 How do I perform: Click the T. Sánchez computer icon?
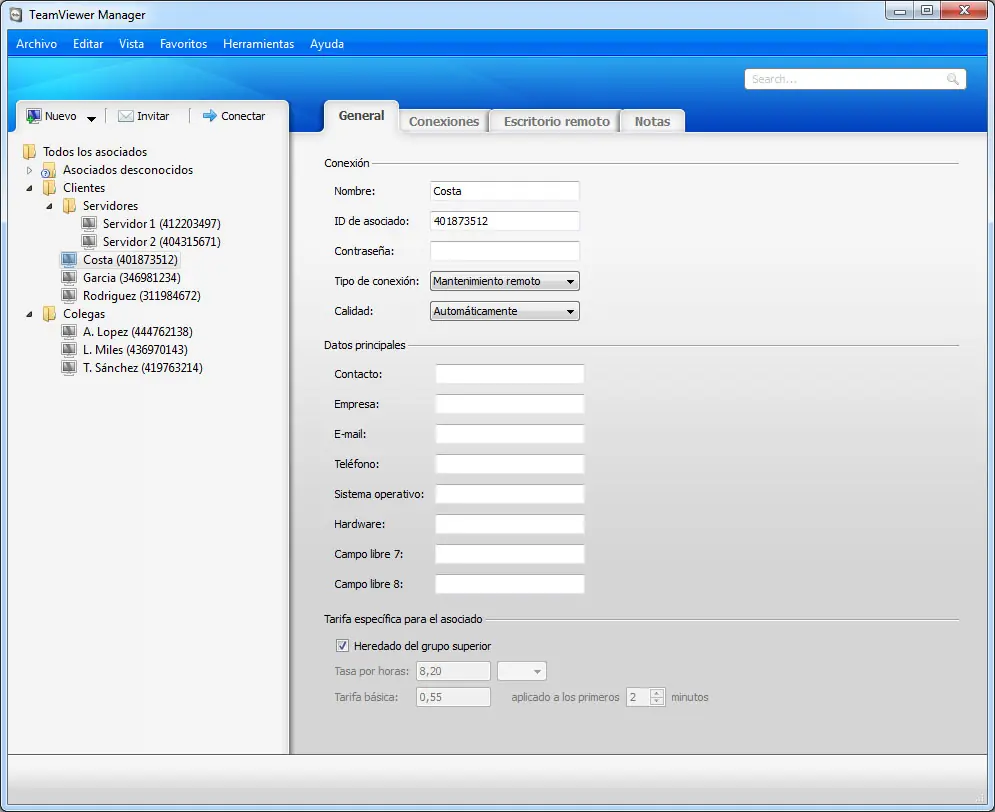tap(69, 368)
